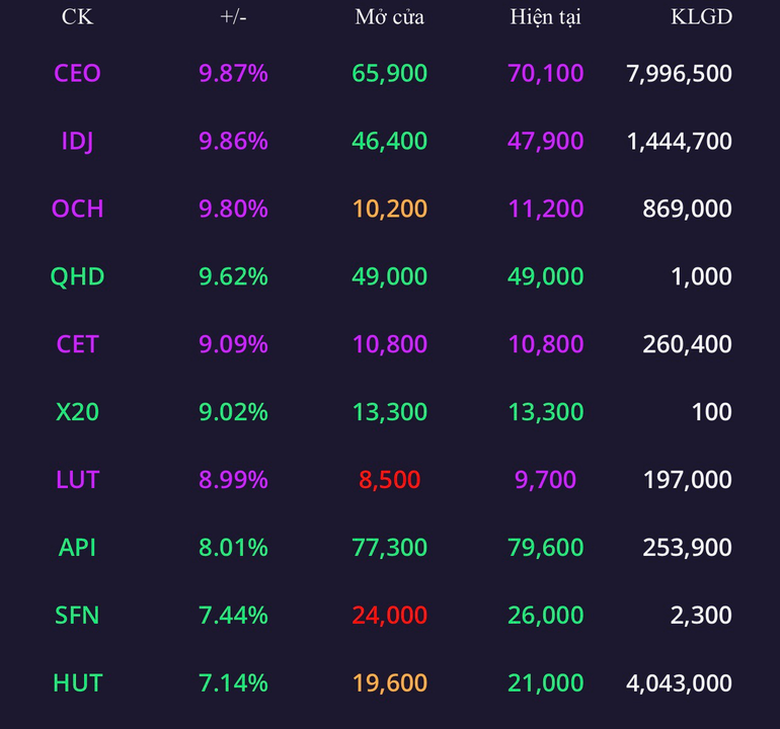Open the IDJ stock symbol
780x729 pixels.
(77, 141)
